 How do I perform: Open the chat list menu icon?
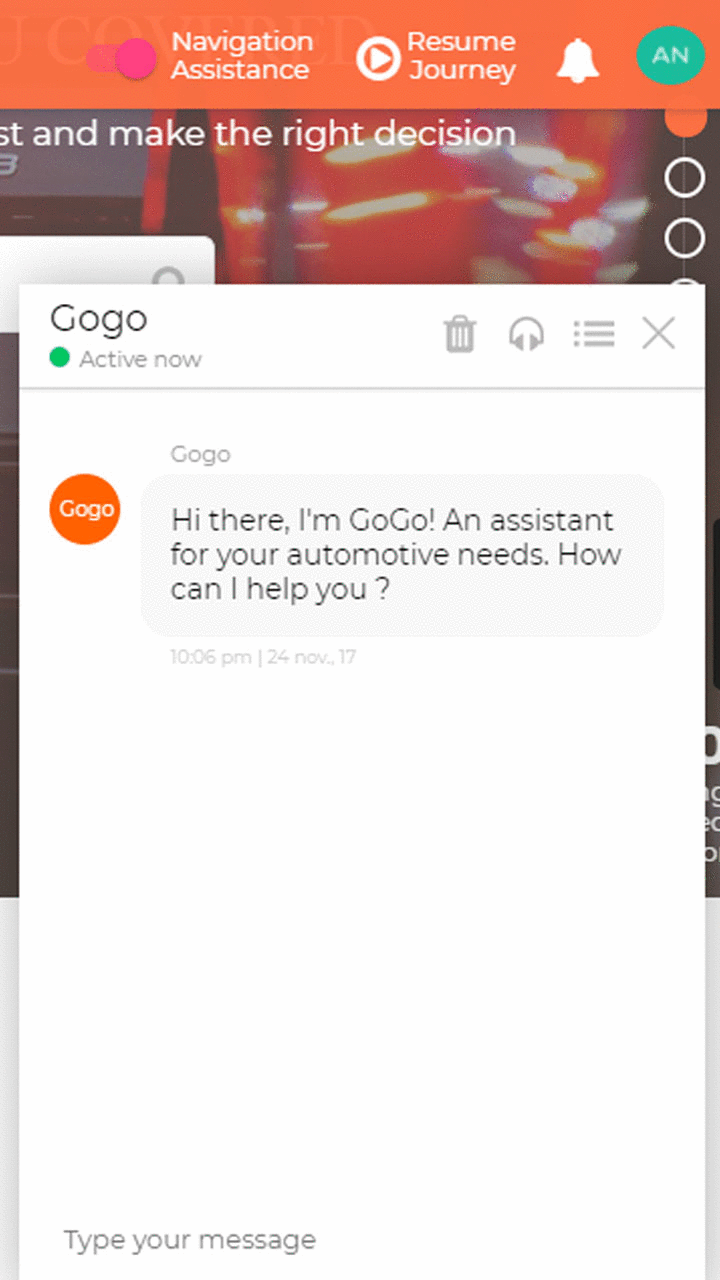(594, 334)
